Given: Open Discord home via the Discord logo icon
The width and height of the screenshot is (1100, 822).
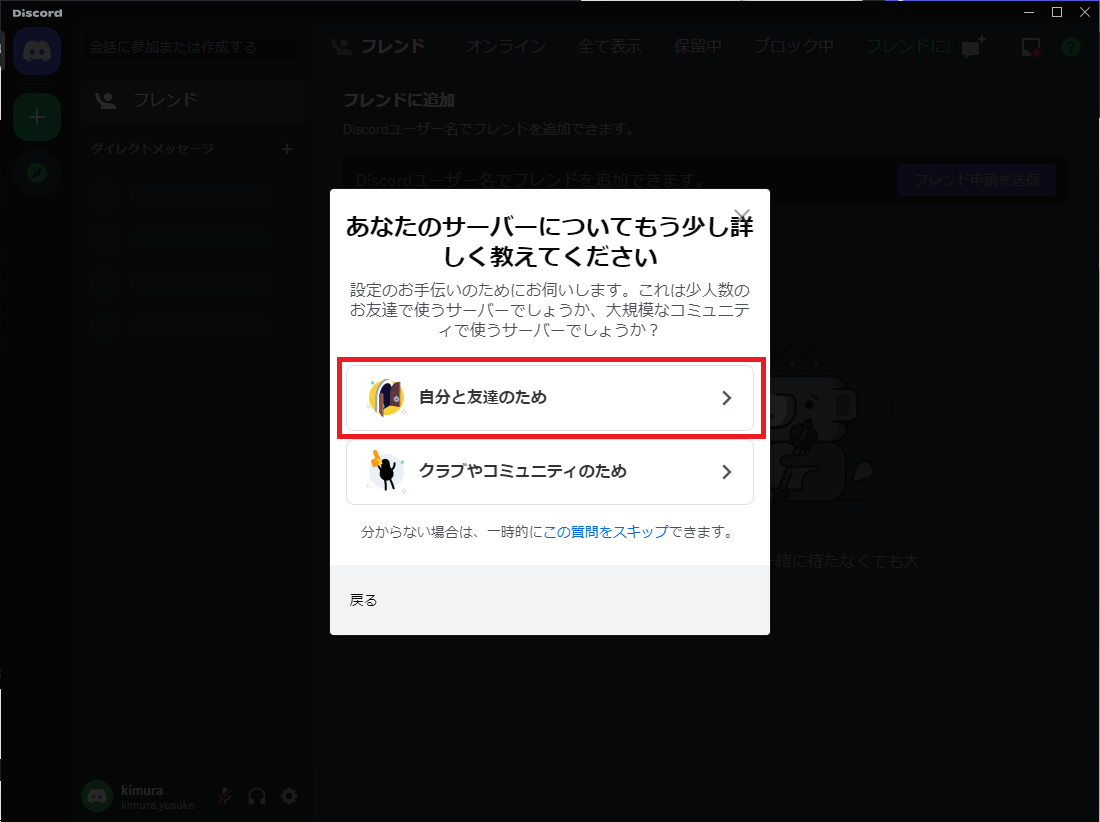Looking at the screenshot, I should (37, 50).
